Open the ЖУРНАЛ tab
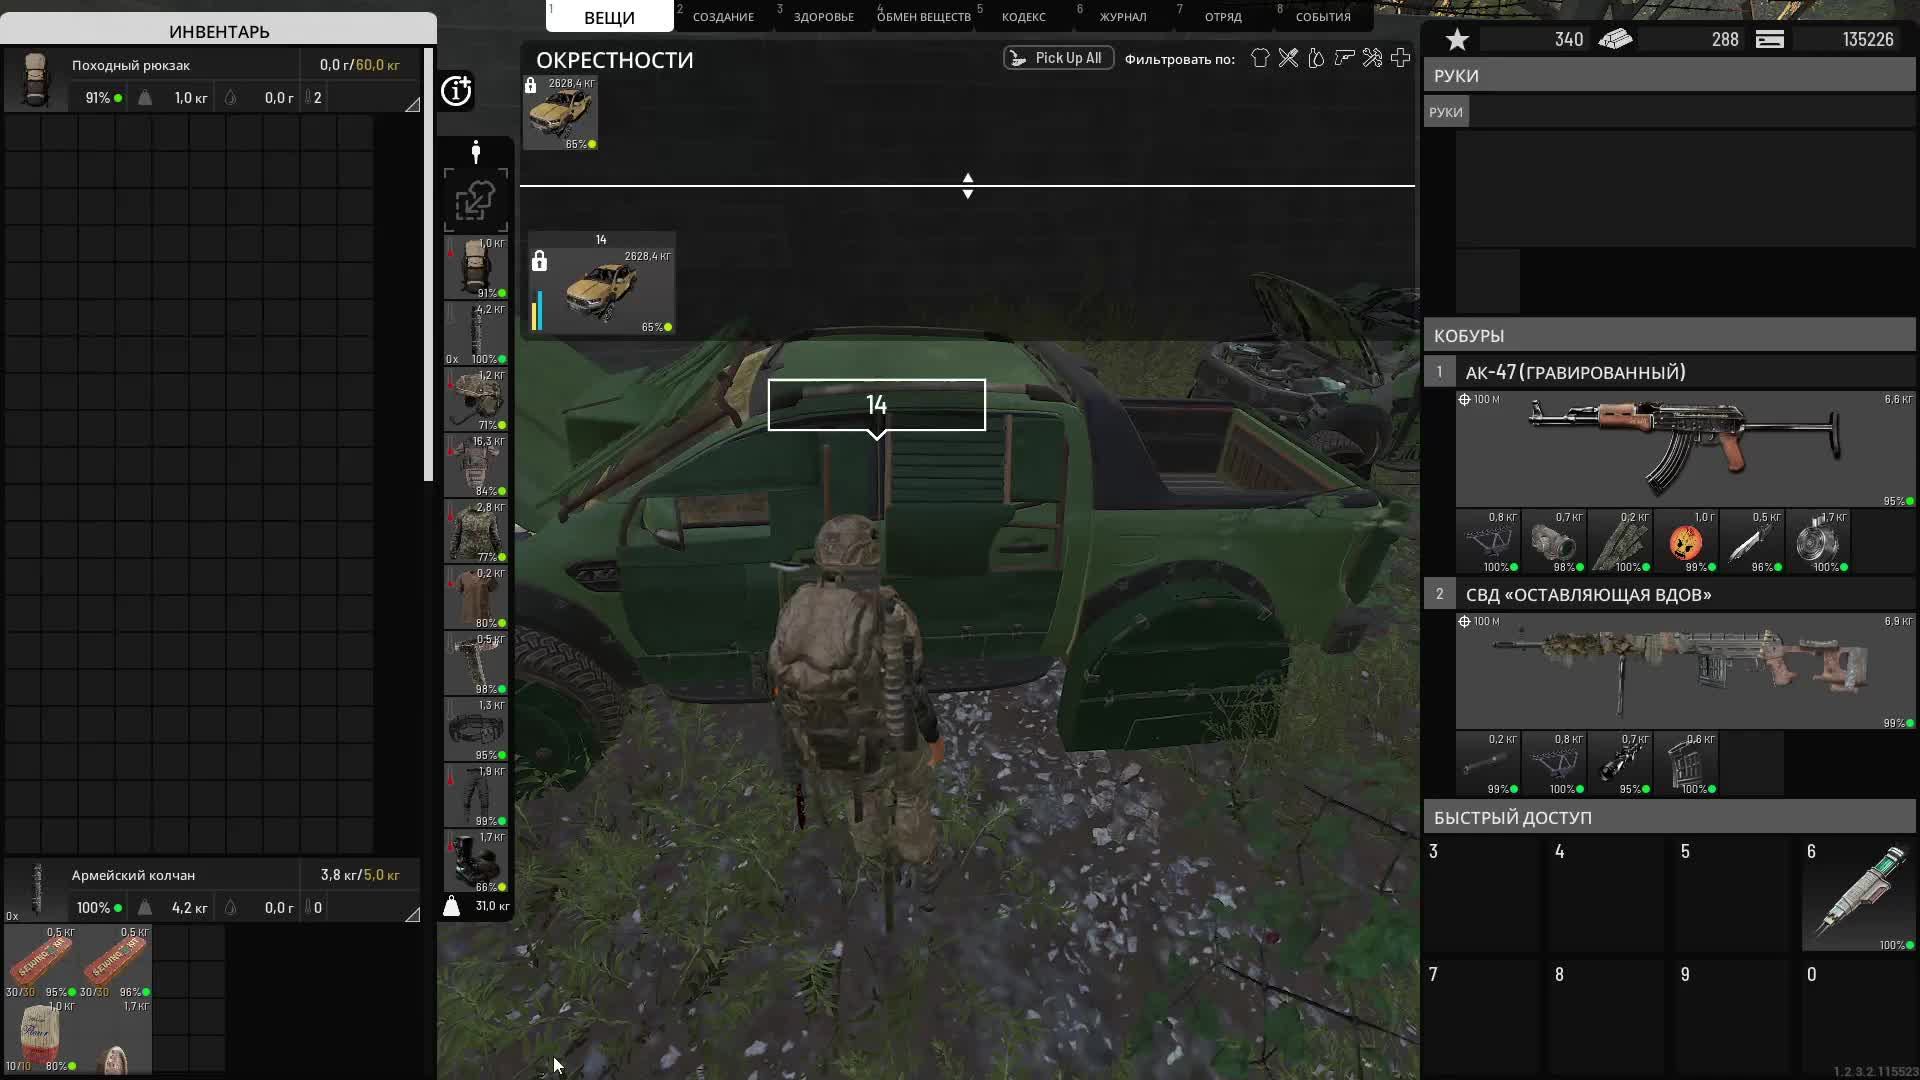This screenshot has height=1080, width=1920. (1123, 17)
